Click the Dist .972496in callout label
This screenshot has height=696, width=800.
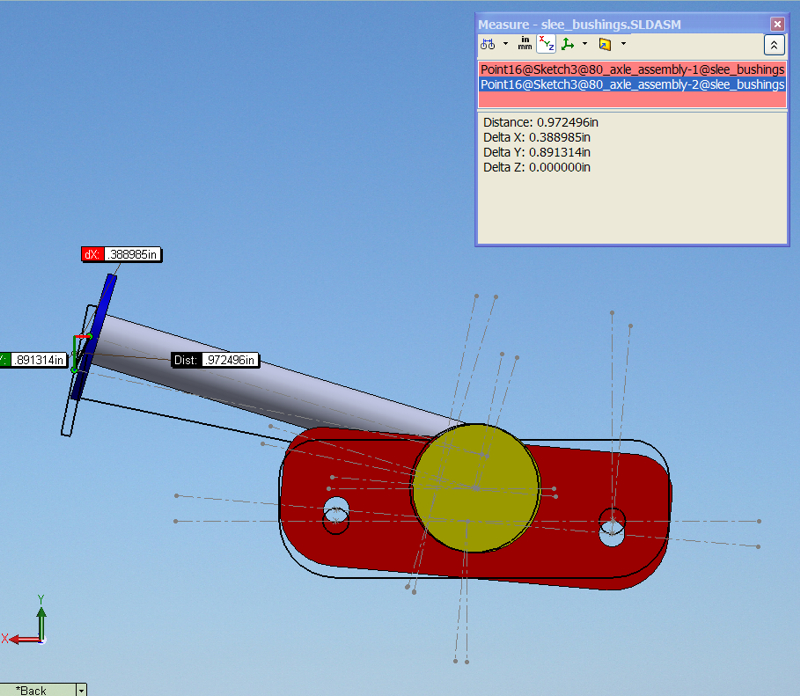(x=215, y=360)
